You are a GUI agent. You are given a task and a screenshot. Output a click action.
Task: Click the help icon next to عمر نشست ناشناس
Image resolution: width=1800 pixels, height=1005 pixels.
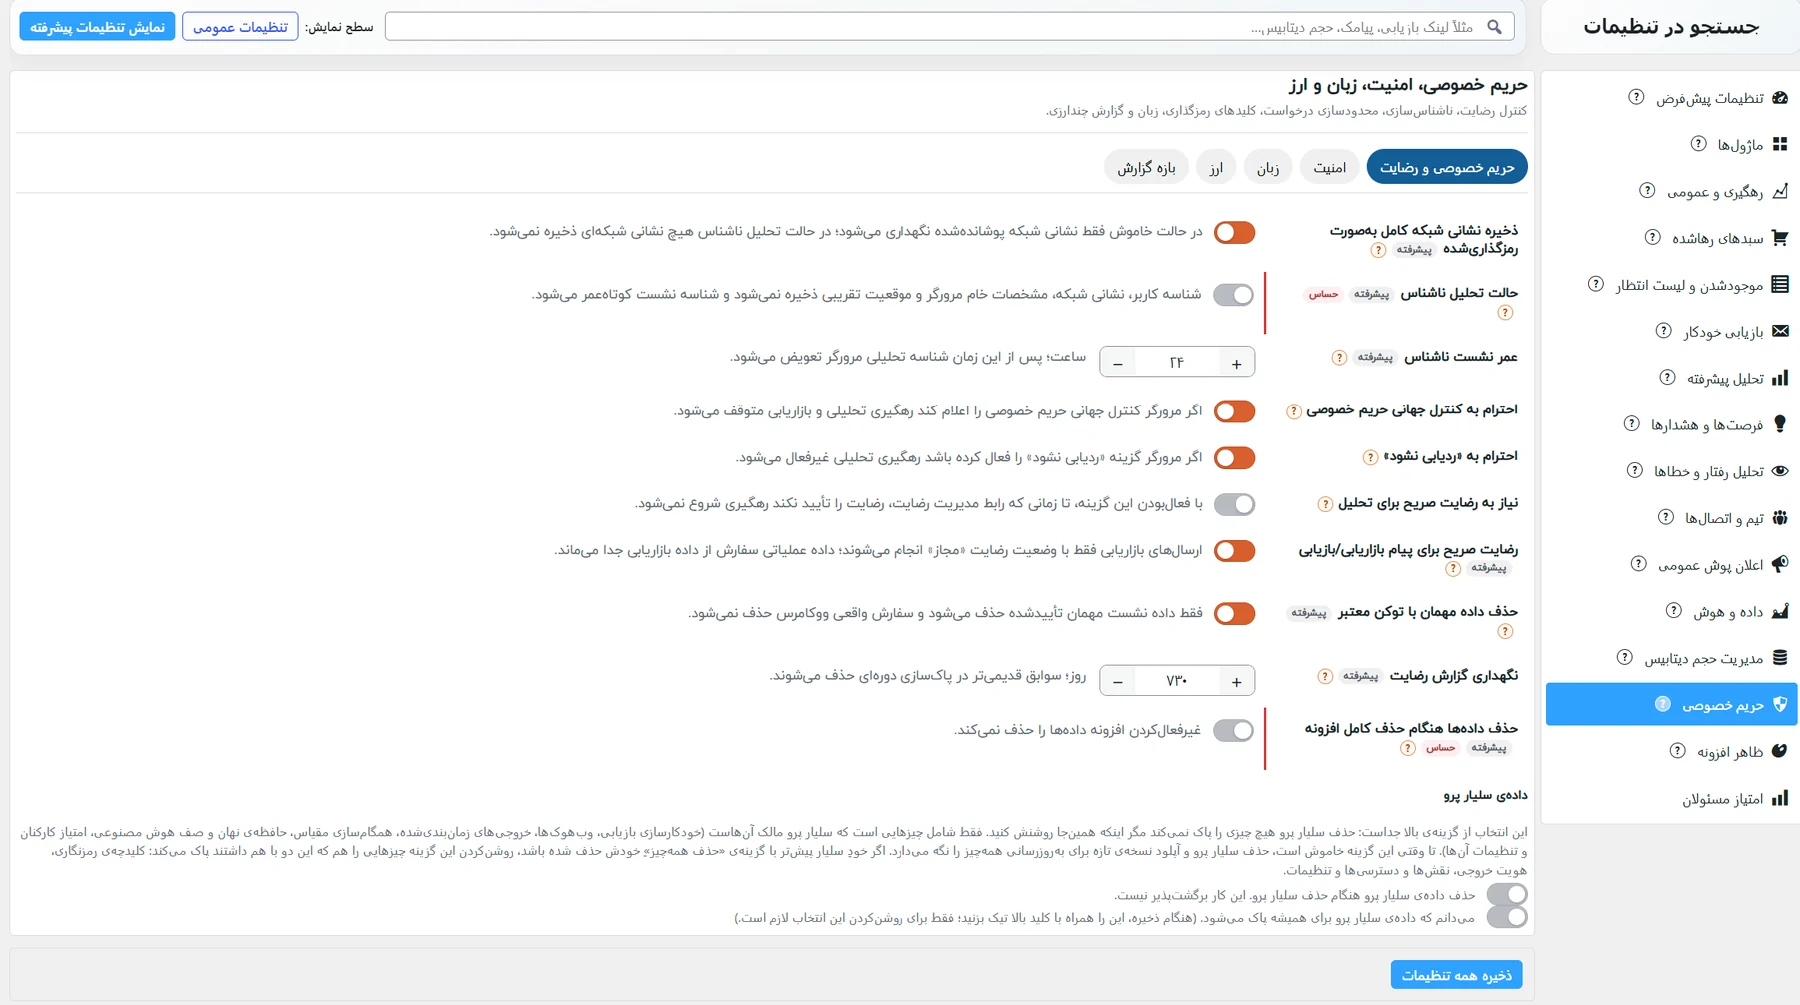[1339, 358]
